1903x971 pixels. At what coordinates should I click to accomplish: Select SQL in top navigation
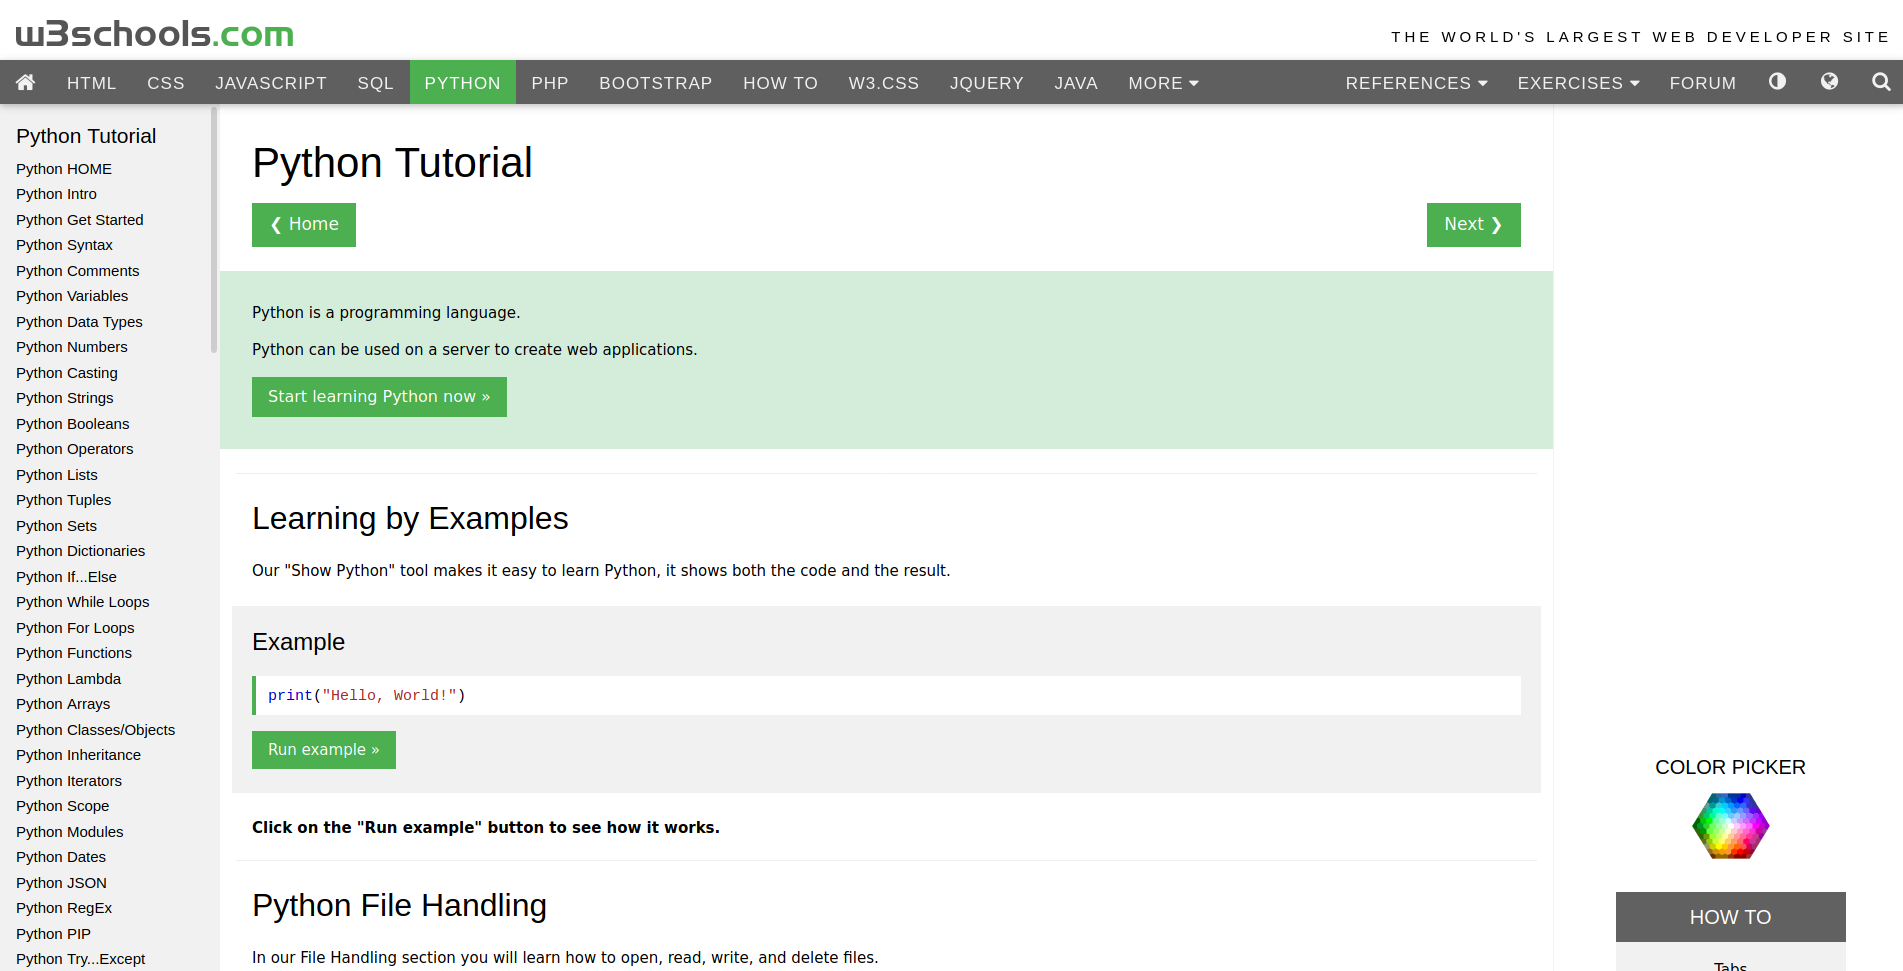(x=376, y=83)
